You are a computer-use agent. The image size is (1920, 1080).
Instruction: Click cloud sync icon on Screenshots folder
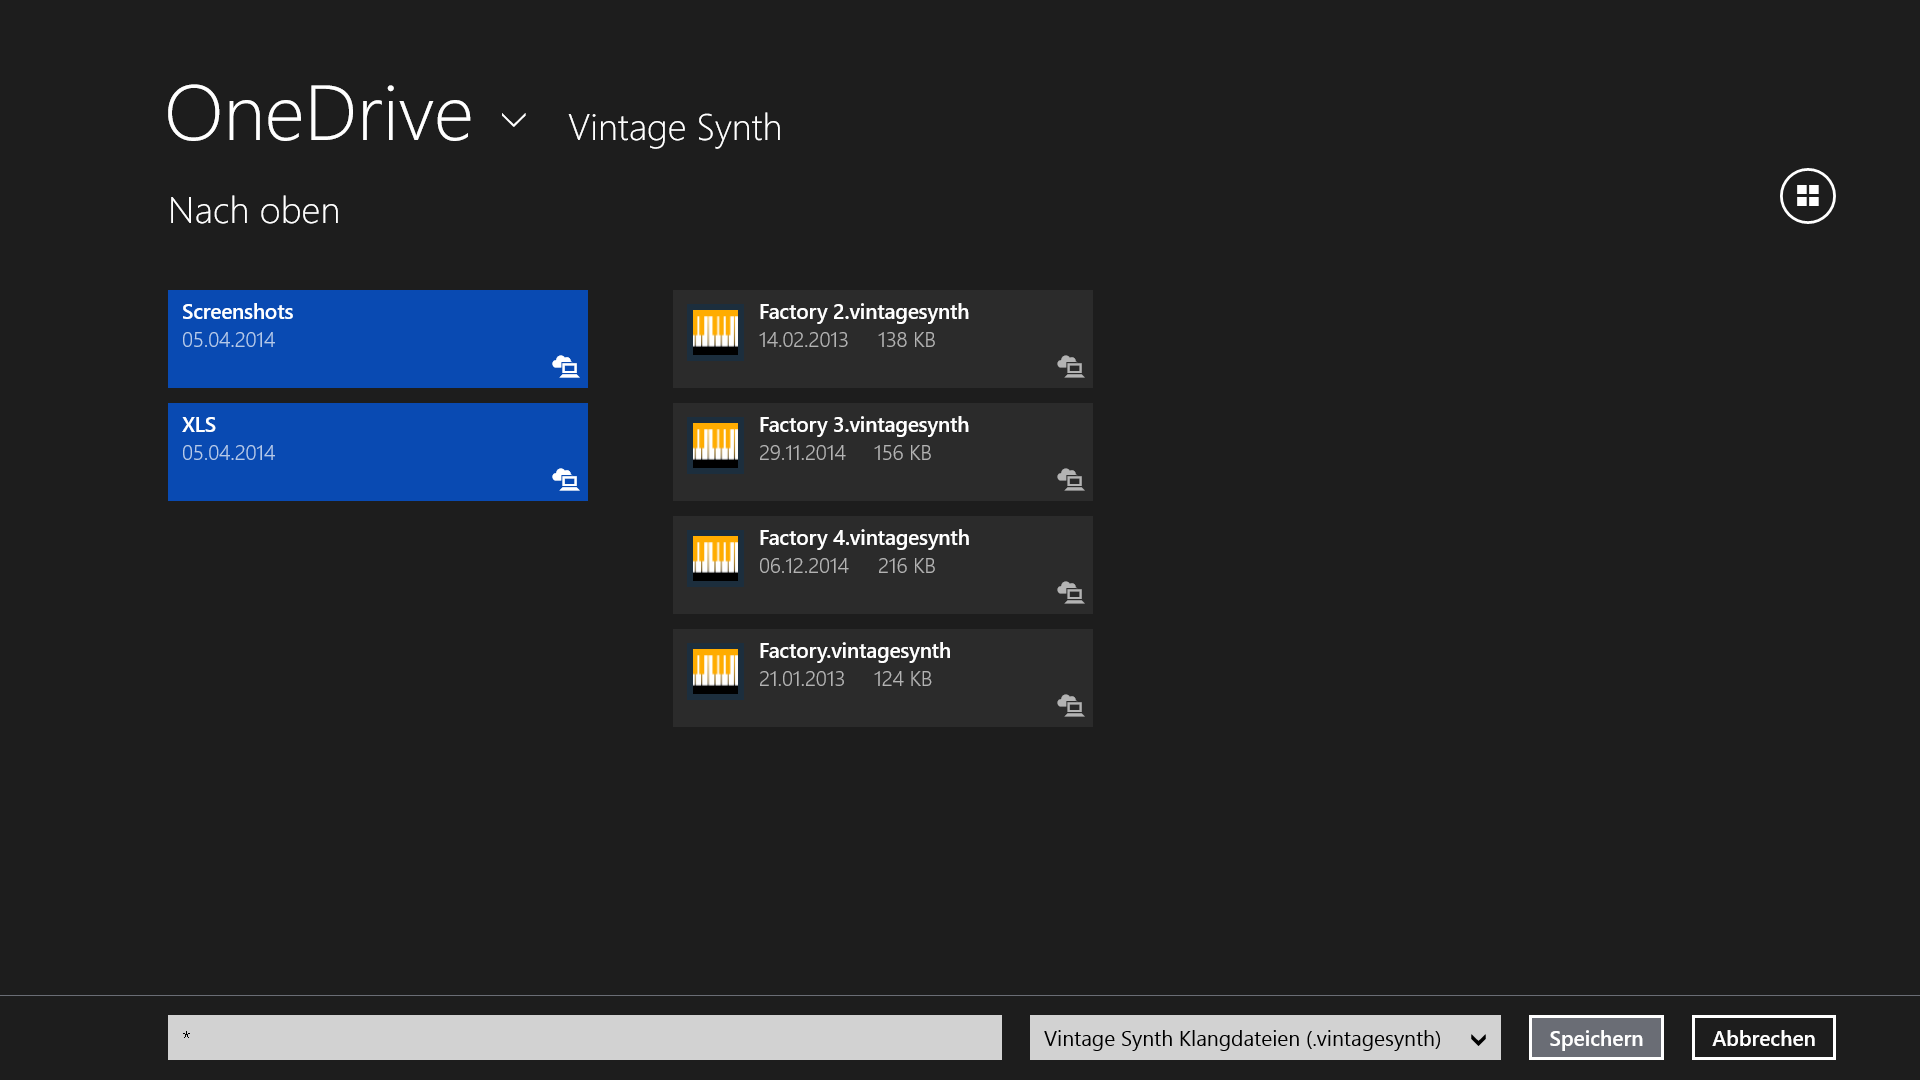(x=565, y=367)
